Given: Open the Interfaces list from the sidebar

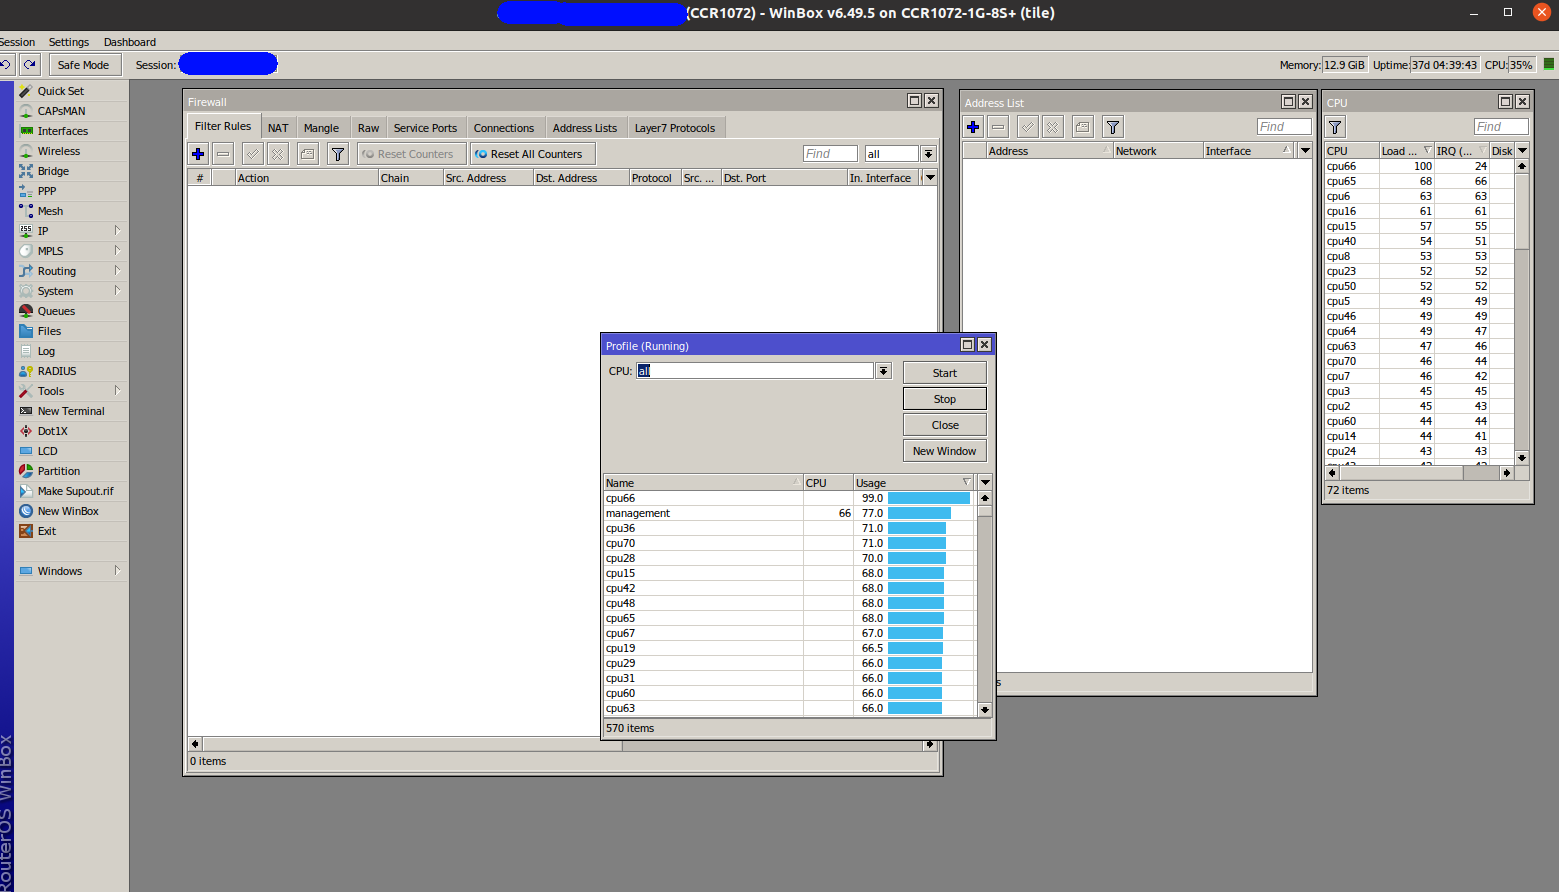Looking at the screenshot, I should pos(72,131).
